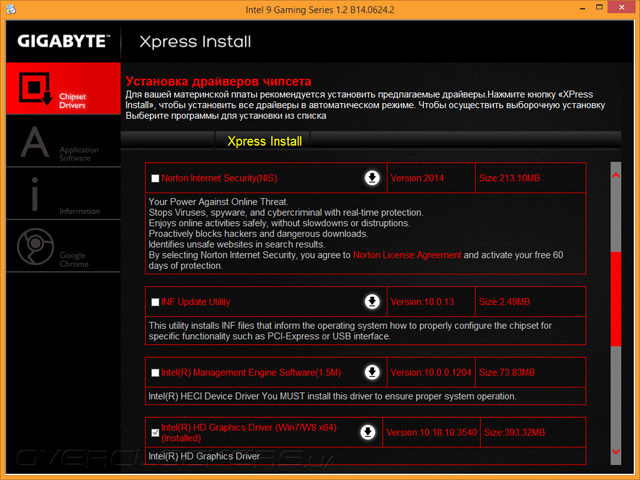Maximize the Intel 9 Gaming Series window
Image resolution: width=640 pixels, height=480 pixels.
(x=599, y=8)
